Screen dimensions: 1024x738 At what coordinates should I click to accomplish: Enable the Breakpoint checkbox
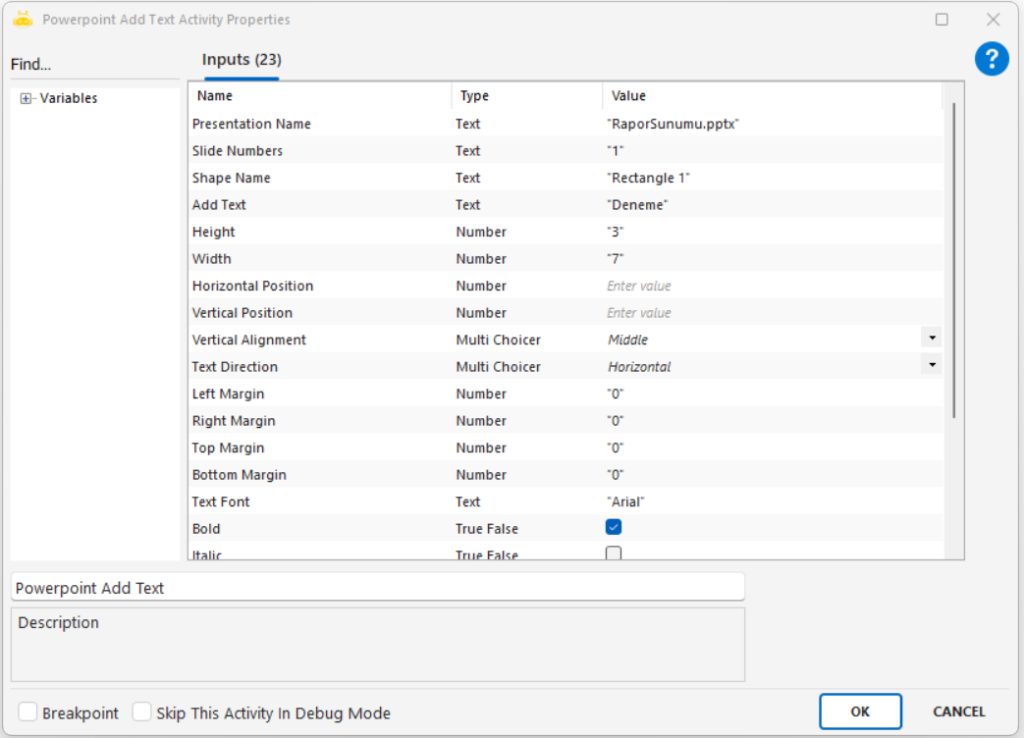point(28,712)
